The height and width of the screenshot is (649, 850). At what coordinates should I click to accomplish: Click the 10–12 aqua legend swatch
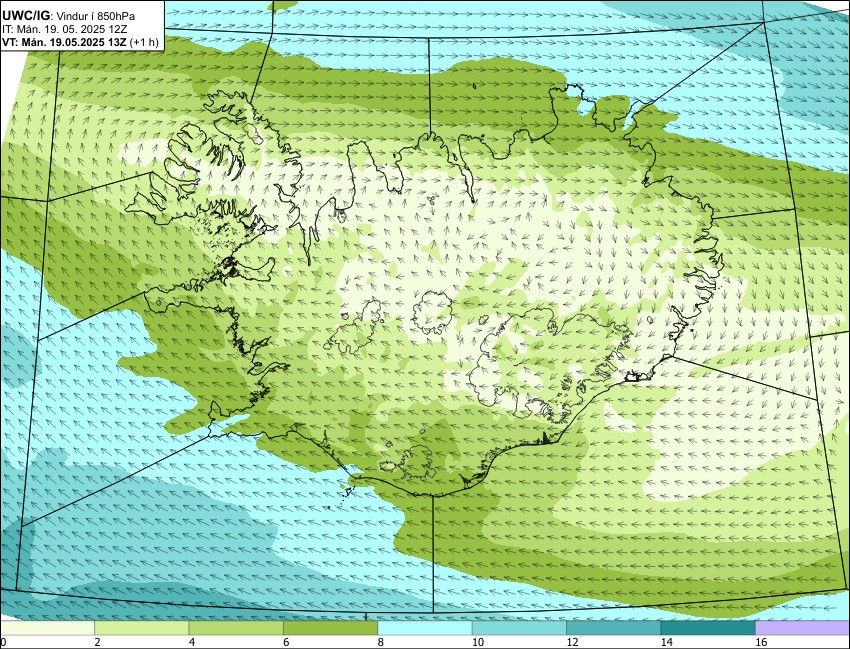pos(519,628)
